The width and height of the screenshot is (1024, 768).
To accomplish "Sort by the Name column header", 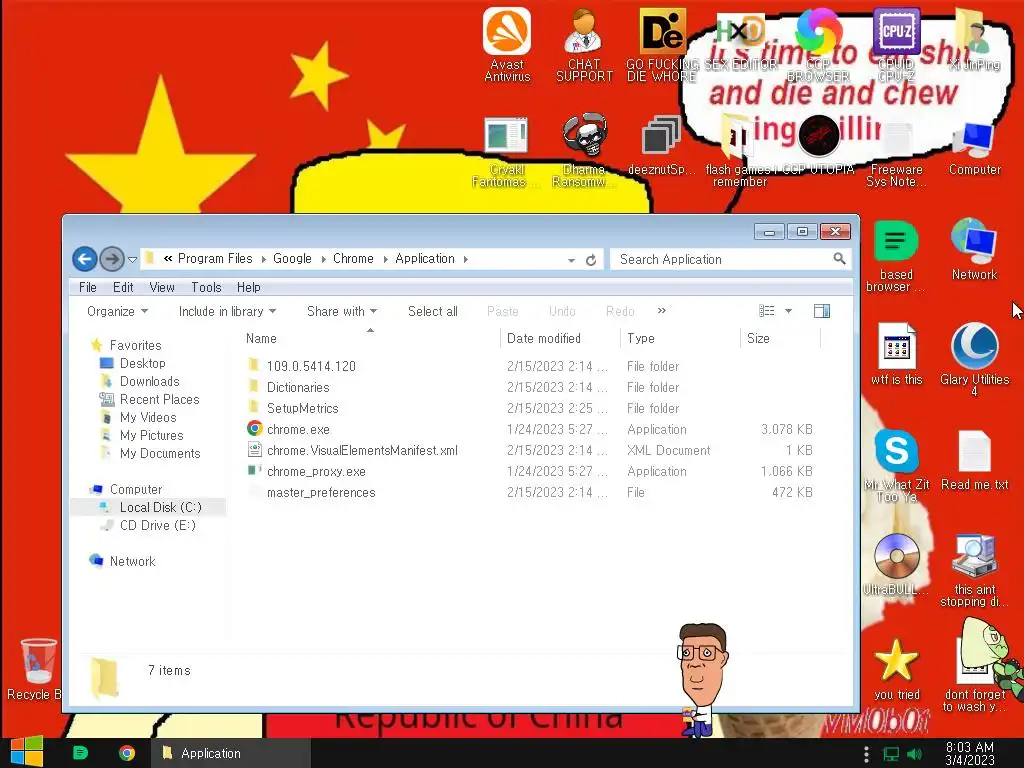I will pyautogui.click(x=371, y=338).
